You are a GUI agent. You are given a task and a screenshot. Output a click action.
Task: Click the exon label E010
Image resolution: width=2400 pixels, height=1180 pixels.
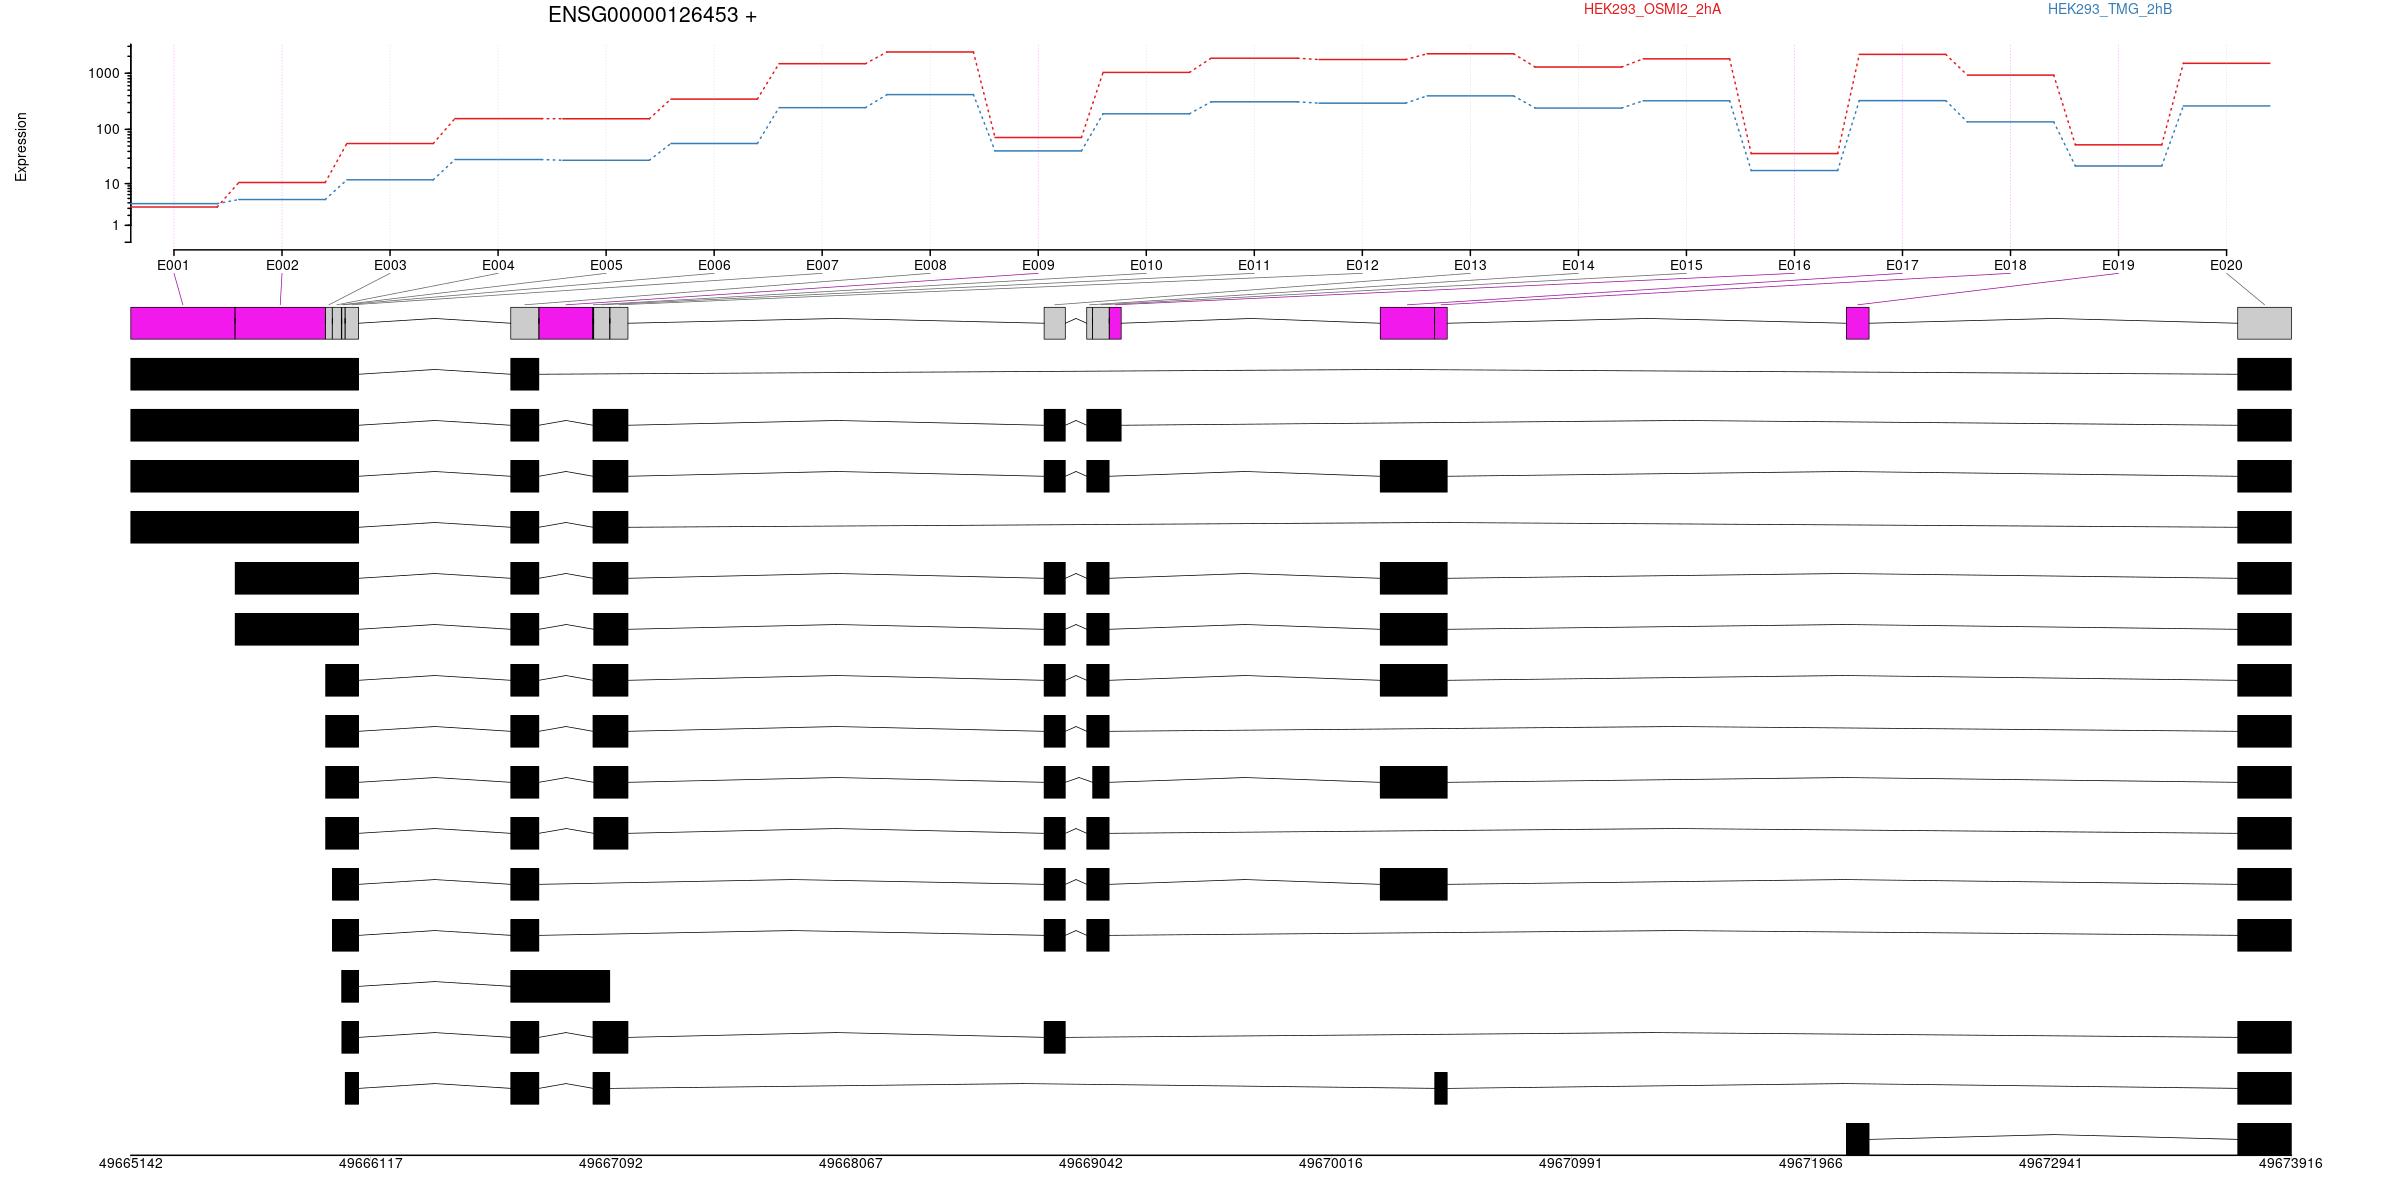point(1146,265)
